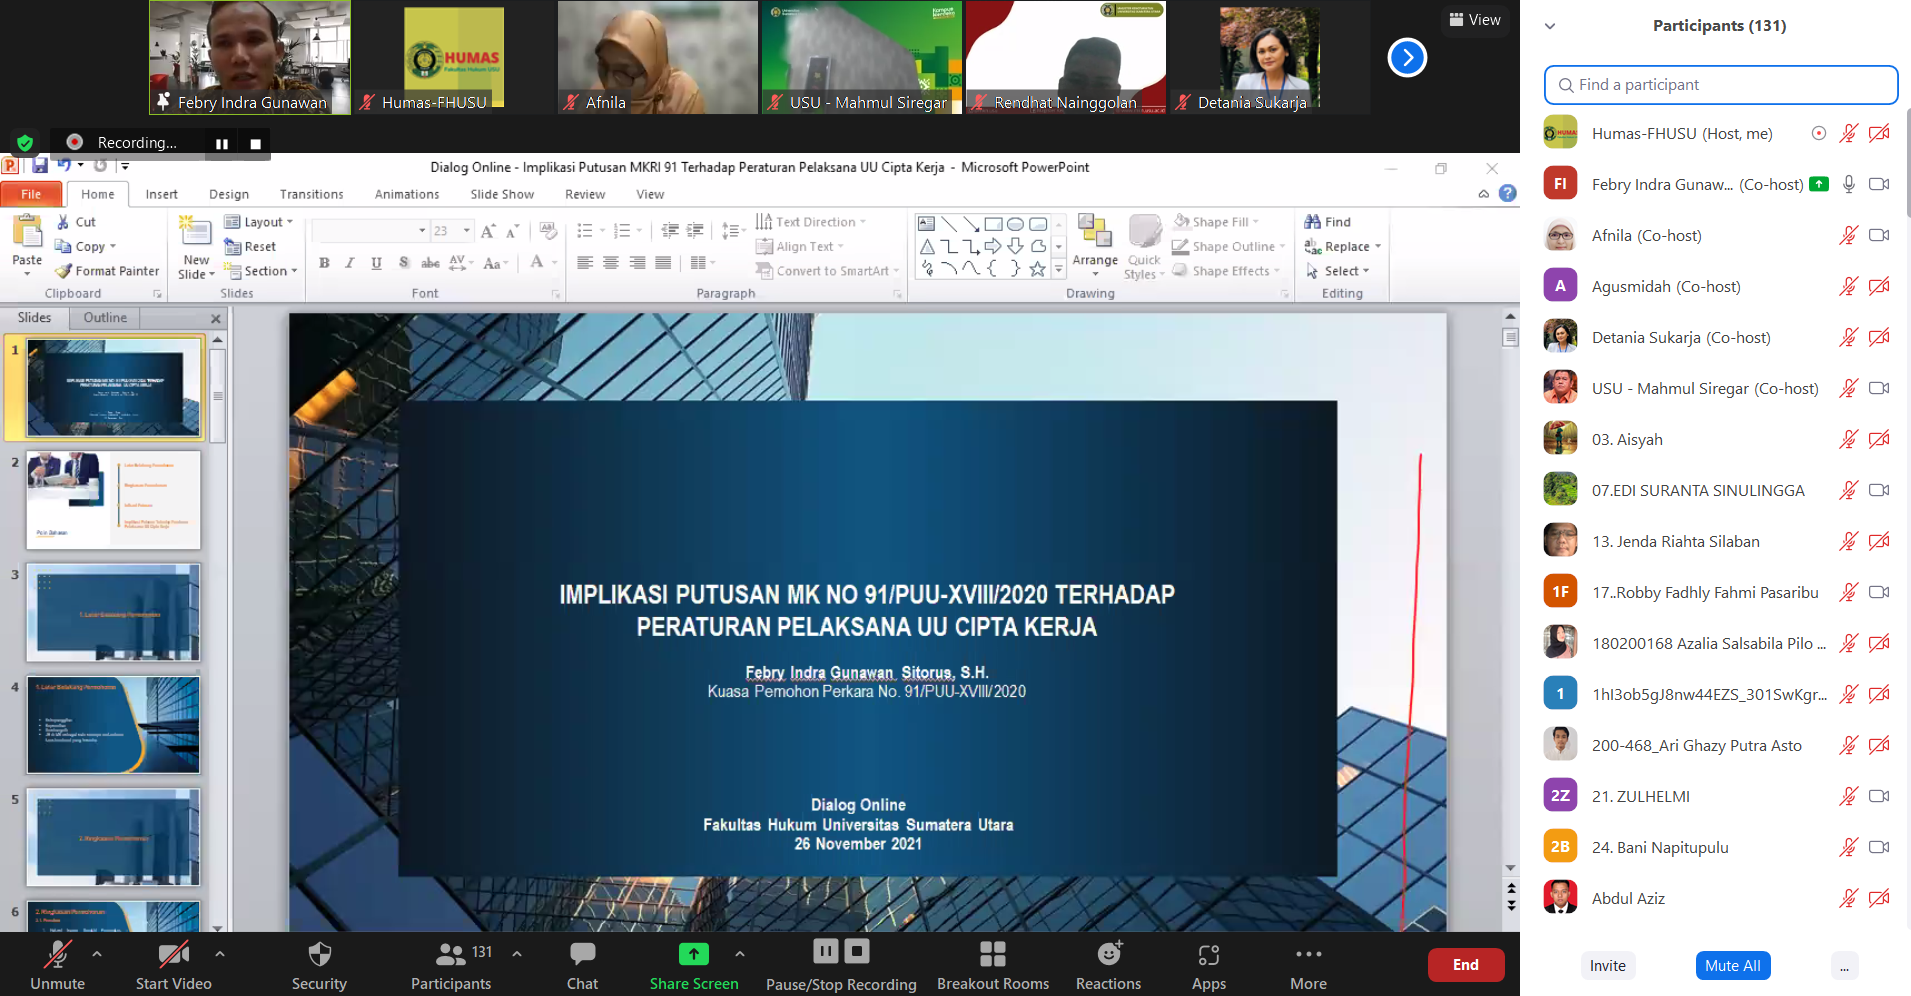Stop the recording from top-left indicator
Screen dimensions: 1911x996
[x=255, y=144]
